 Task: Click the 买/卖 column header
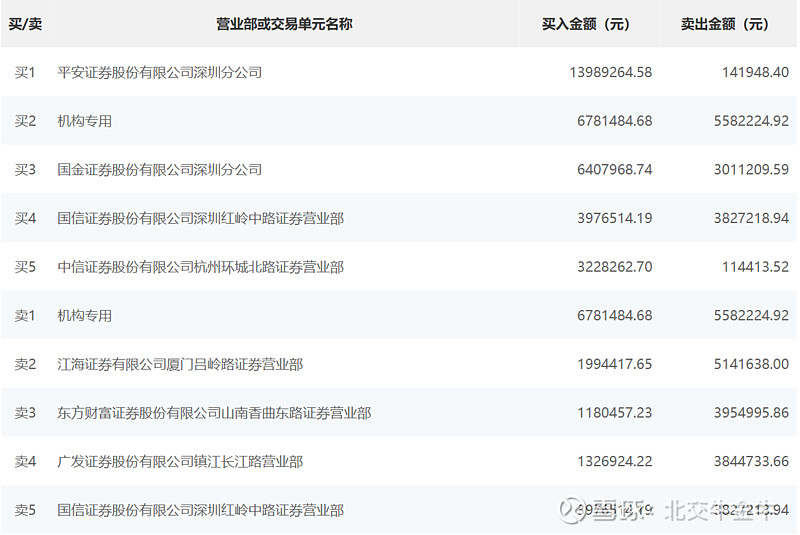pyautogui.click(x=25, y=24)
